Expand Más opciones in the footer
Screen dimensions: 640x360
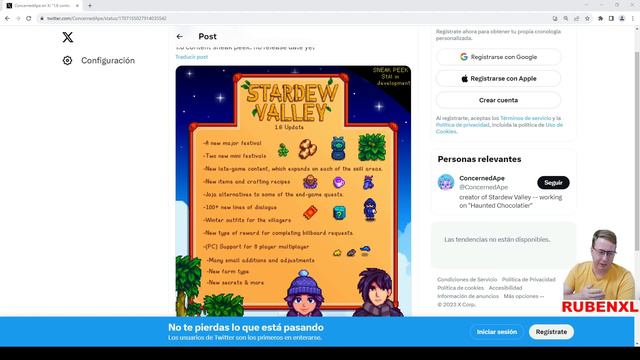point(524,296)
